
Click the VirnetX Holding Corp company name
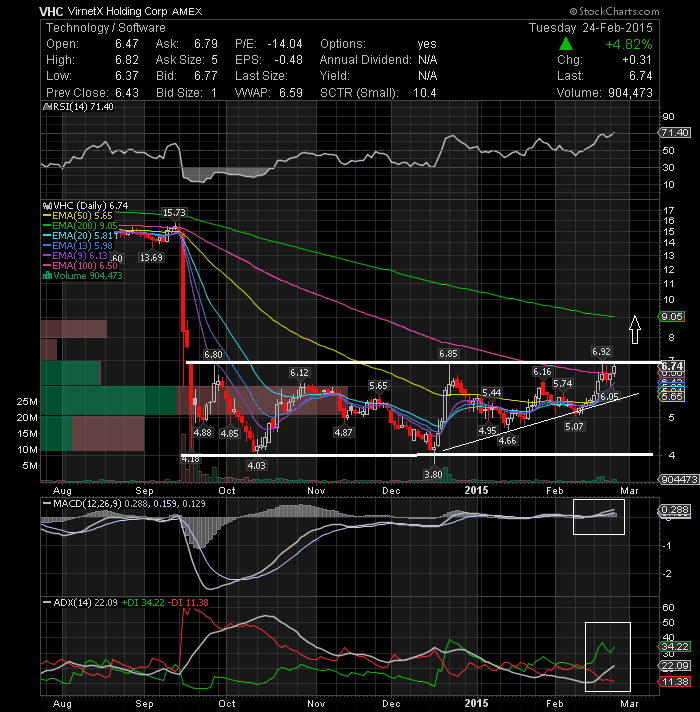tap(117, 11)
